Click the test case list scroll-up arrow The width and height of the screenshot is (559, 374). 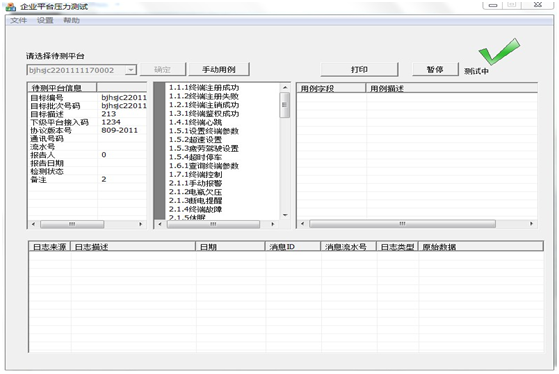(x=285, y=87)
